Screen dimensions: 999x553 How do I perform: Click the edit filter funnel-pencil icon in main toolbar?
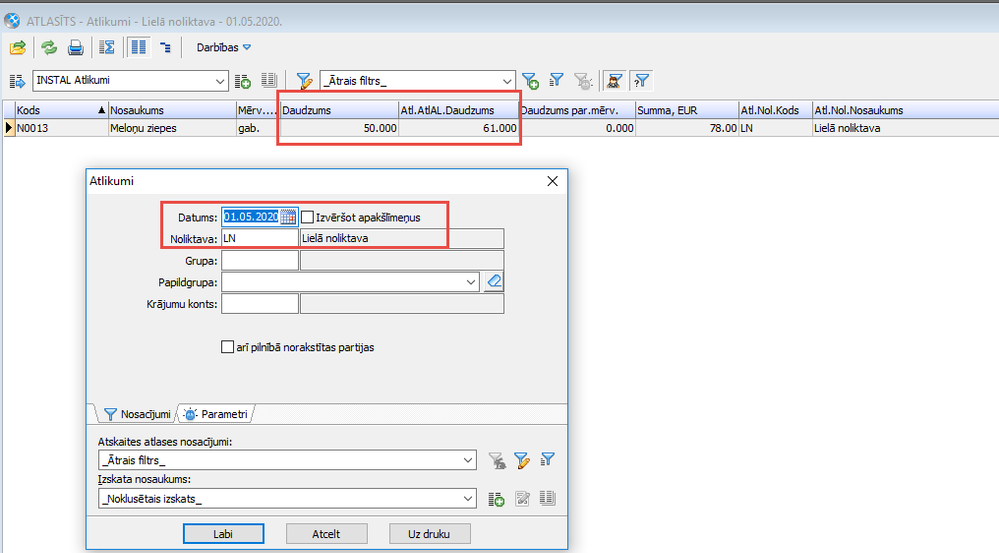pos(304,81)
